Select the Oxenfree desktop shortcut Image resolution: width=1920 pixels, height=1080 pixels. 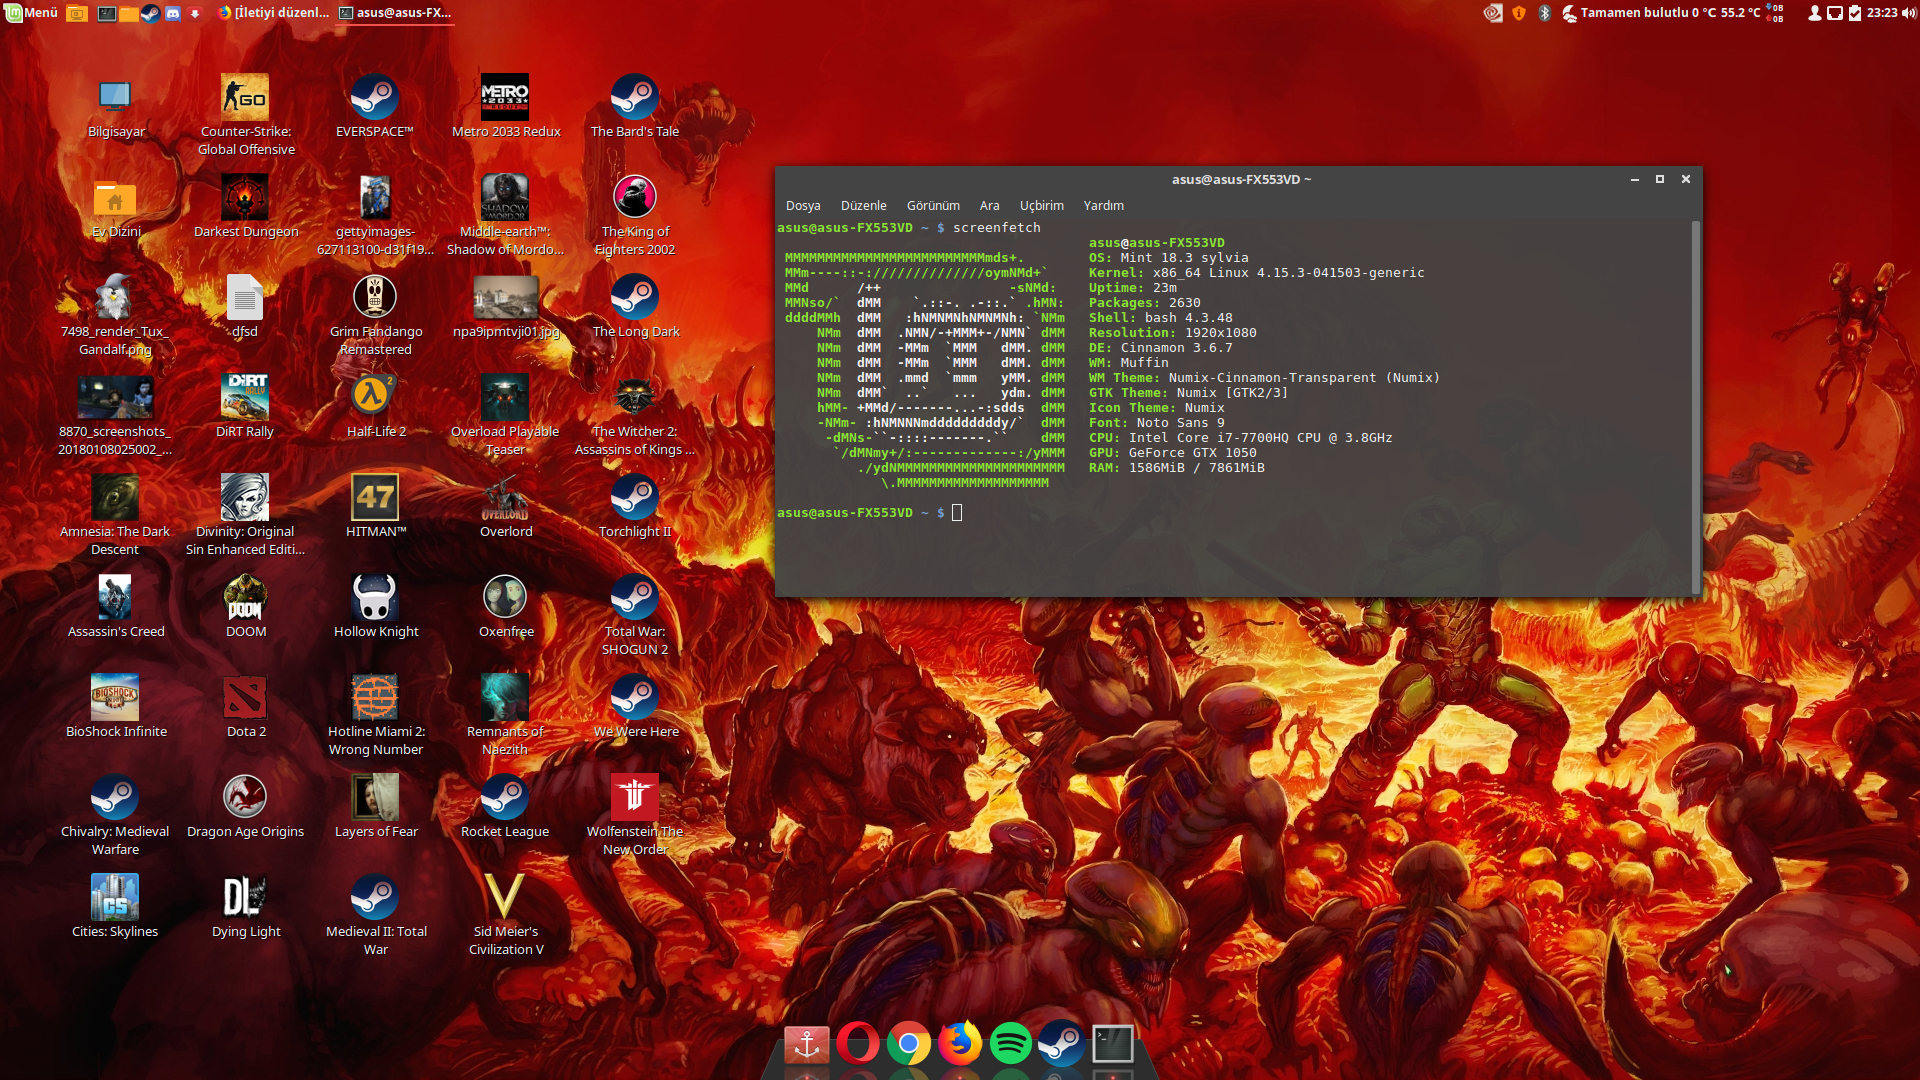[505, 607]
